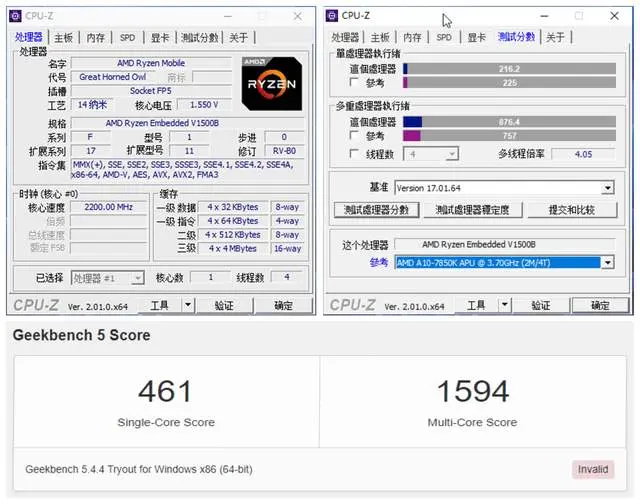This screenshot has width=640, height=504.
Task: Click the AMD Ryzen logo image
Action: pos(272,84)
